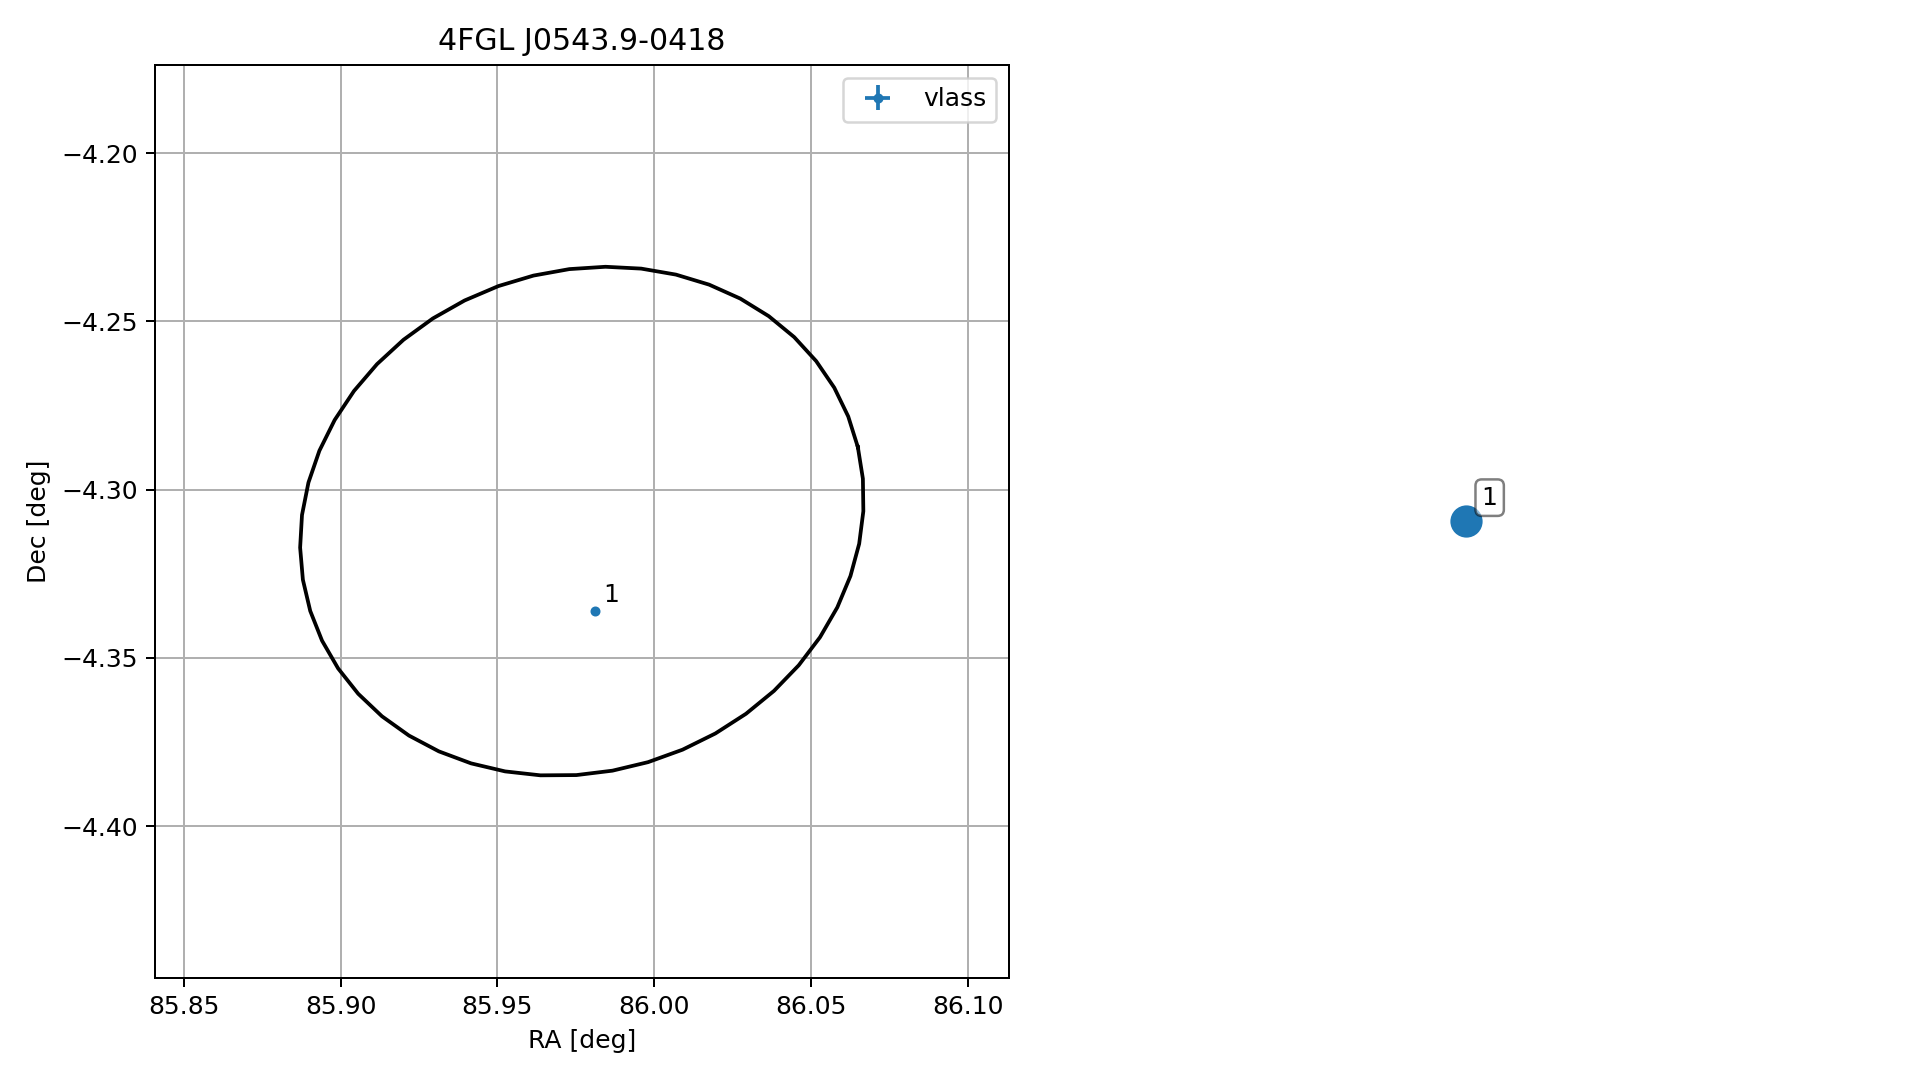
Task: Click the 86.10 RA tick label
Action: 968,1006
